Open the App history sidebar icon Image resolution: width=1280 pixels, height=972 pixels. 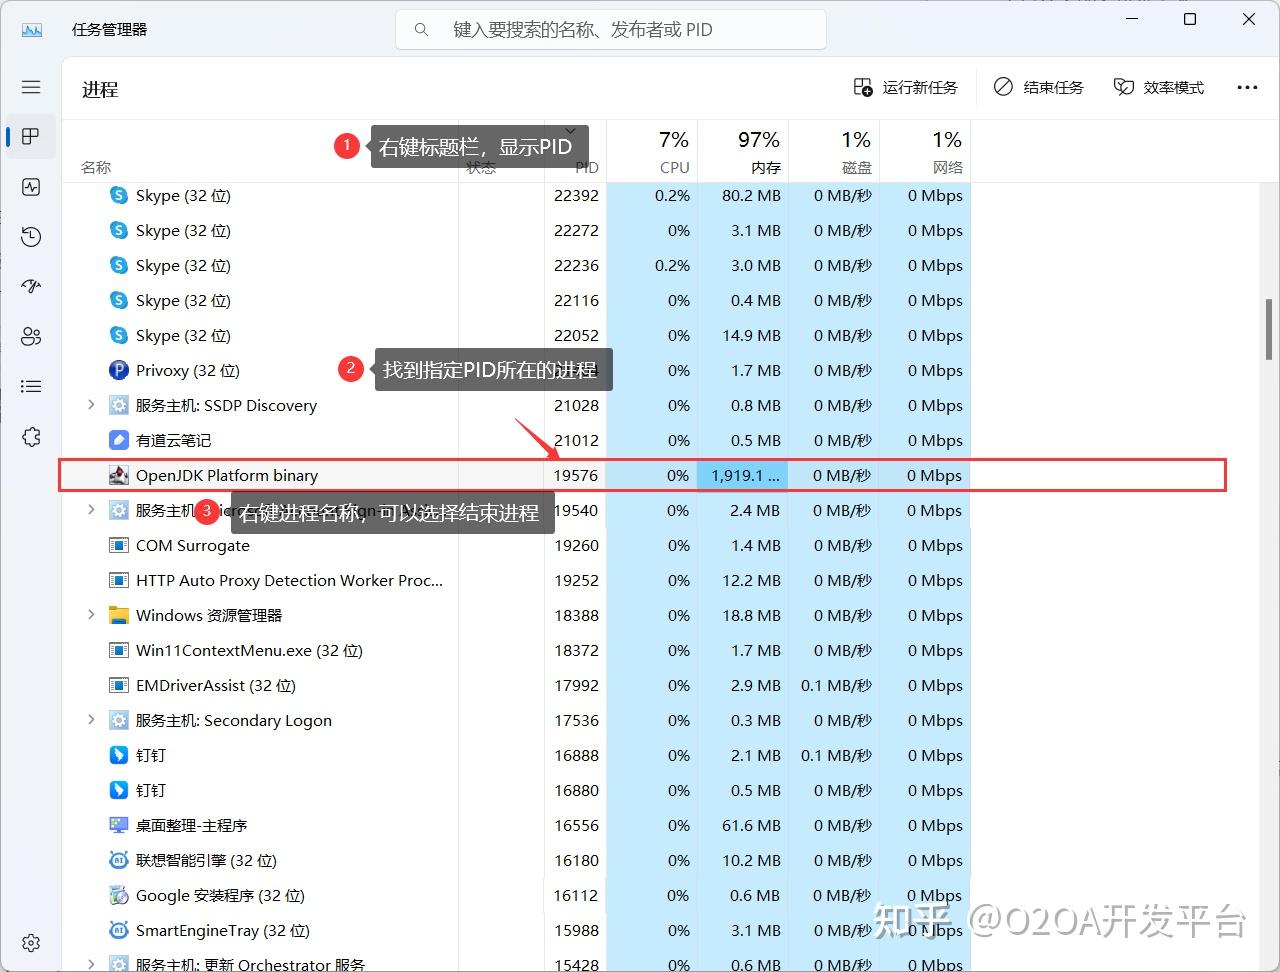coord(31,237)
